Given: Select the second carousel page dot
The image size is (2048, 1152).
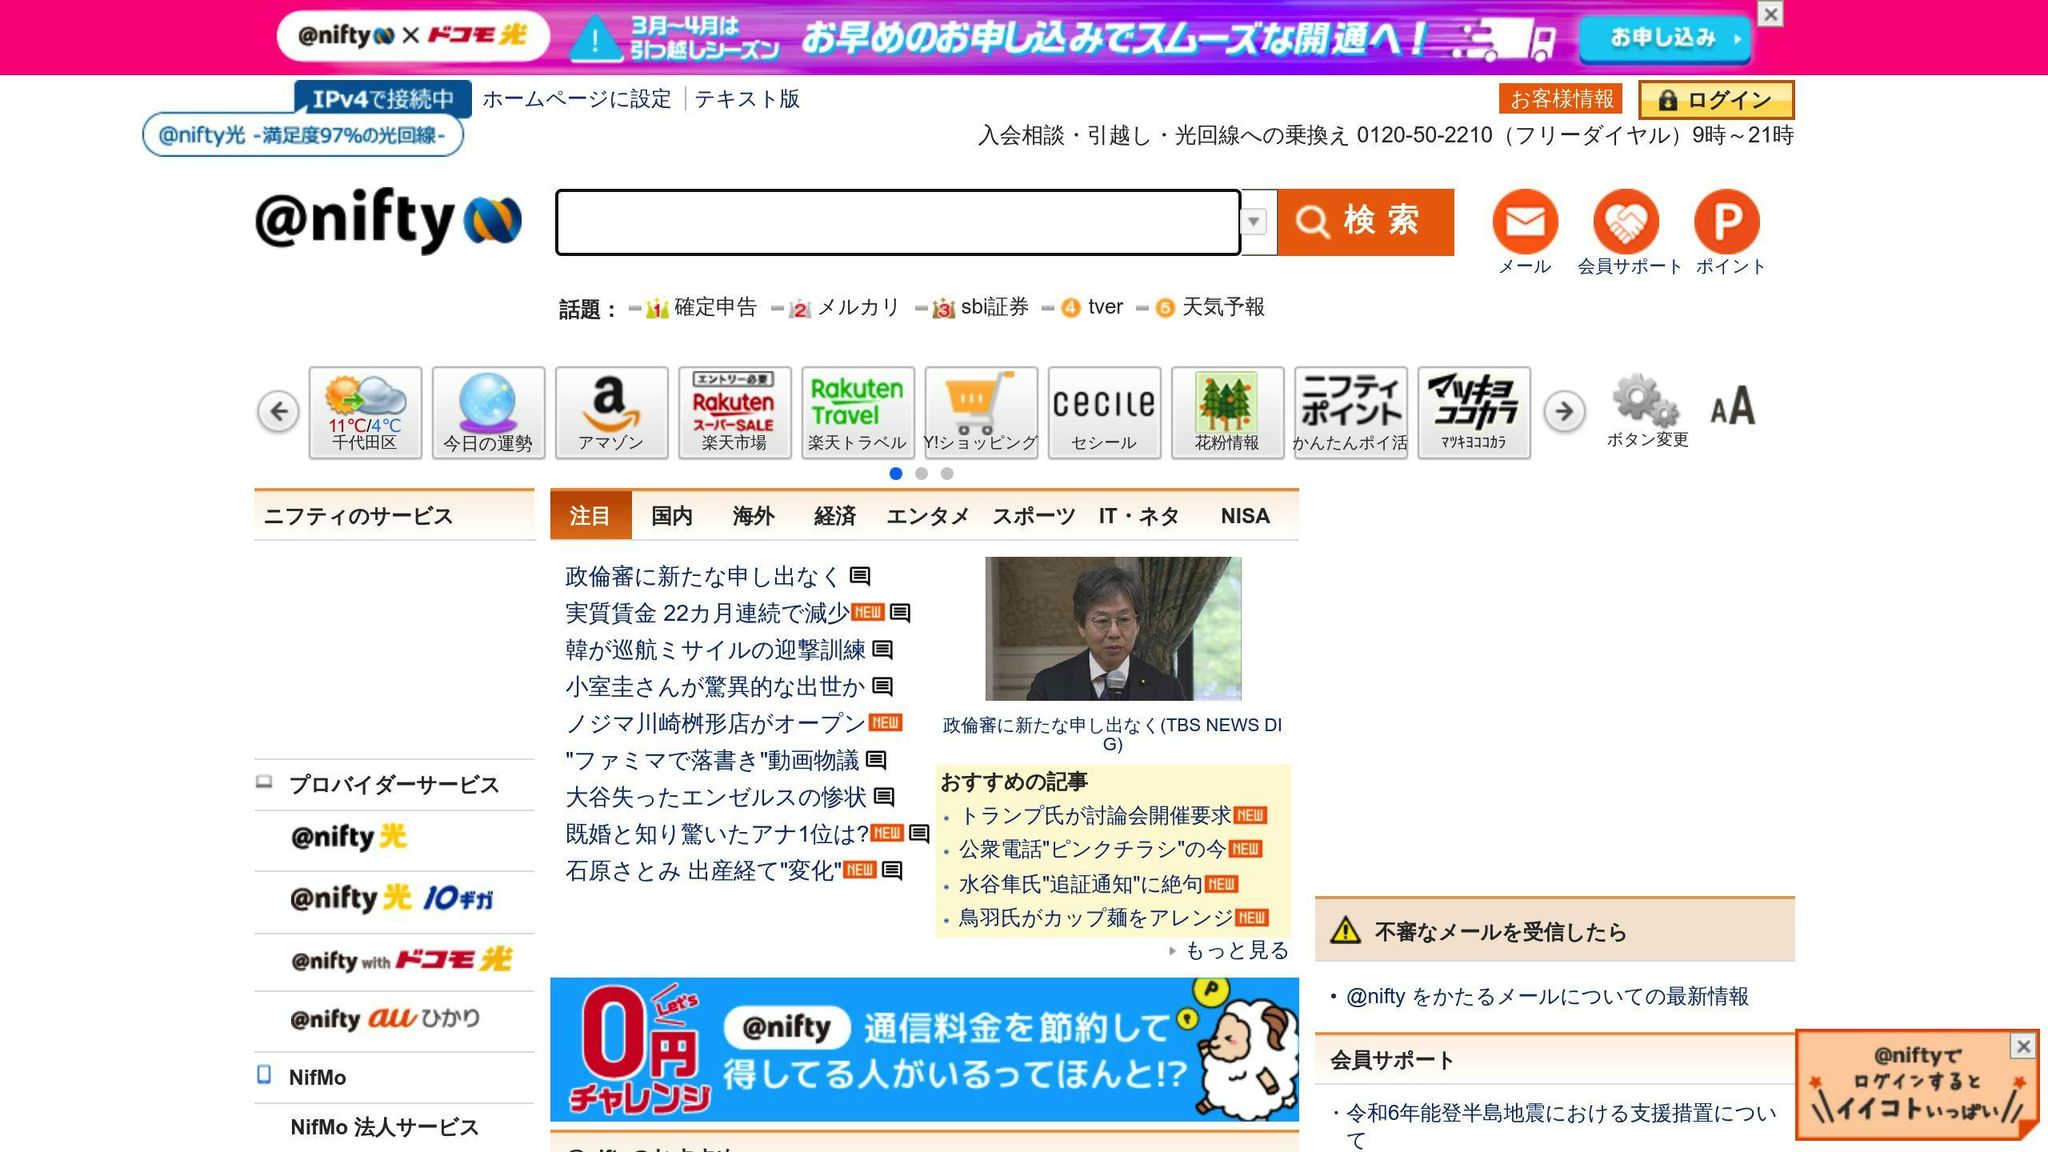Looking at the screenshot, I should pos(921,474).
